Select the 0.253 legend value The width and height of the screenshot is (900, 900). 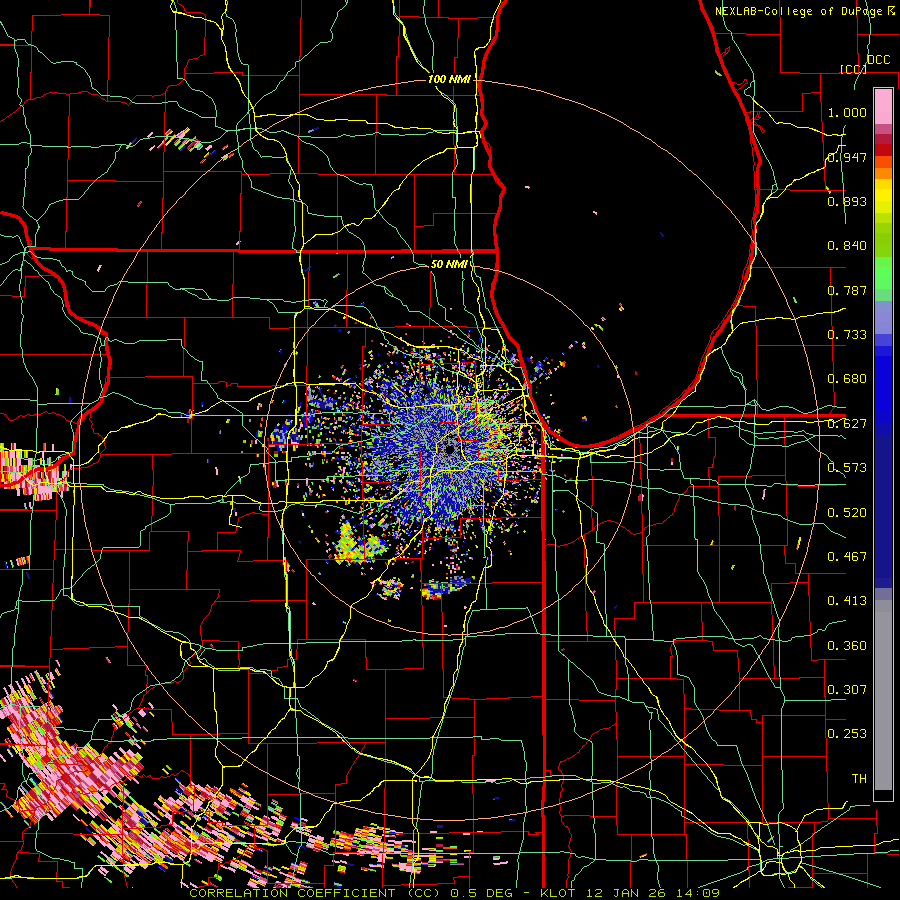point(847,734)
